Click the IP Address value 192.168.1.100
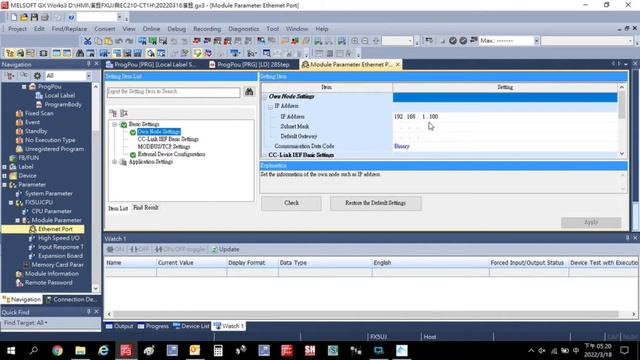The height and width of the screenshot is (360, 640). tap(416, 117)
